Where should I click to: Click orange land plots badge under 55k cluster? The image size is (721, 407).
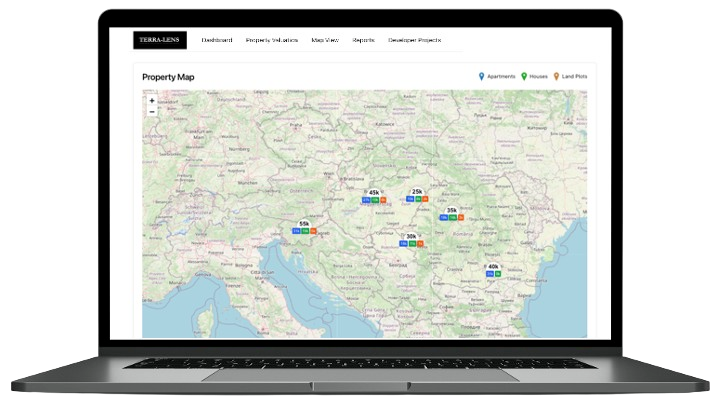pos(313,231)
